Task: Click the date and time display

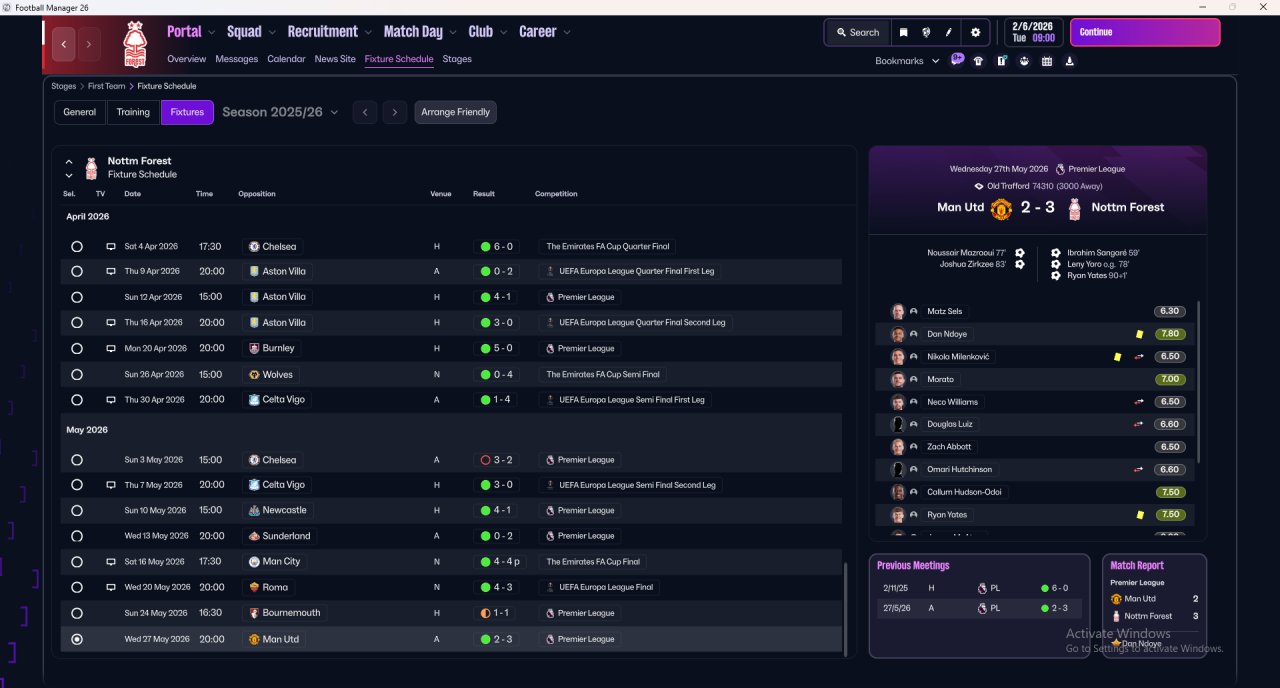Action: coord(1032,32)
